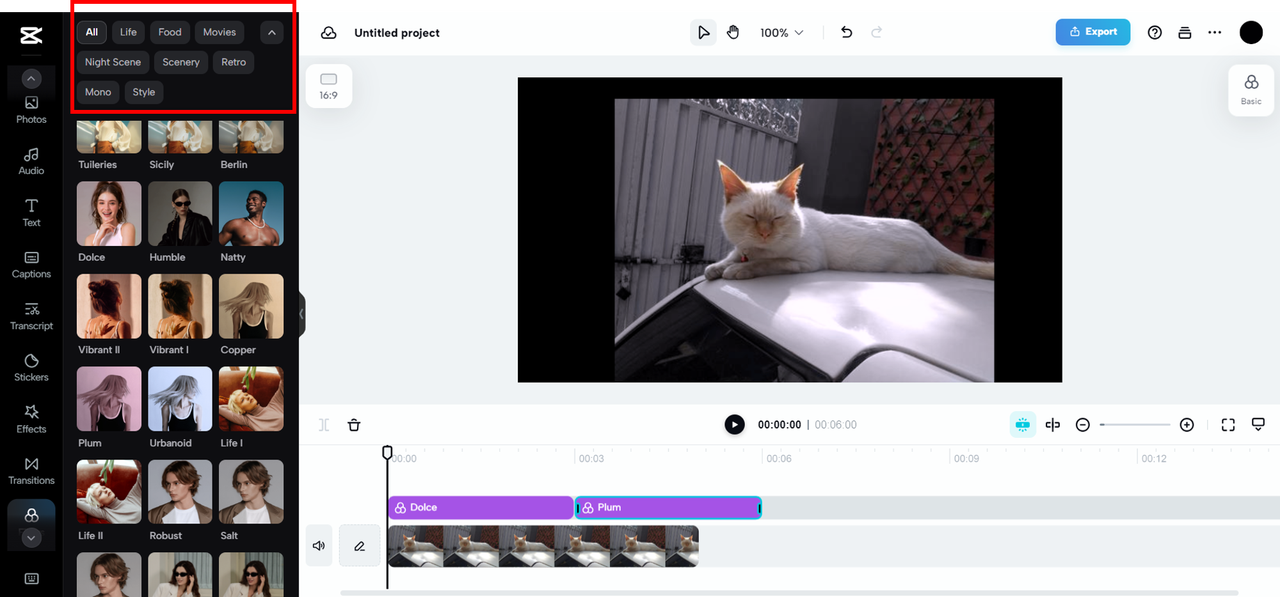Select the All filter category
Viewport: 1280px width, 597px height.
click(91, 33)
